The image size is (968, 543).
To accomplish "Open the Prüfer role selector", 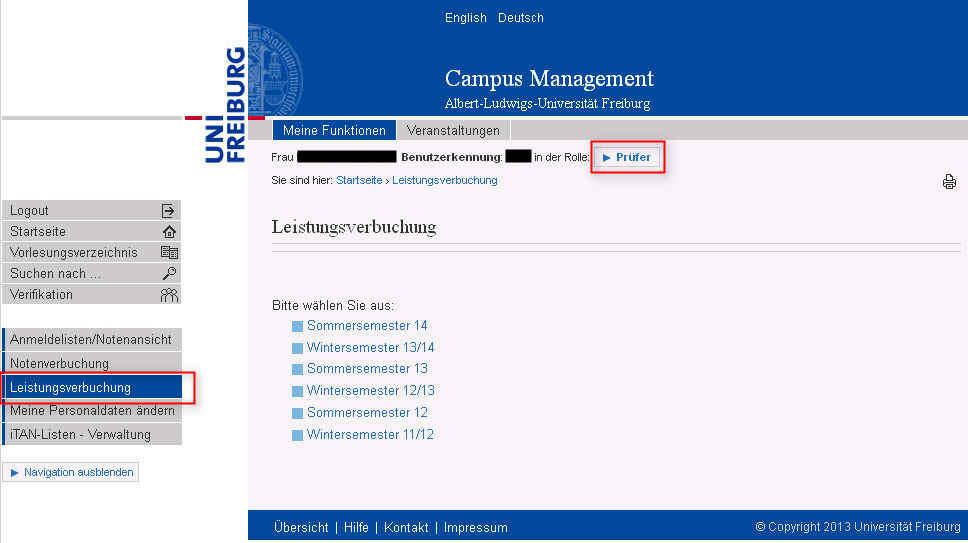I will pos(627,157).
